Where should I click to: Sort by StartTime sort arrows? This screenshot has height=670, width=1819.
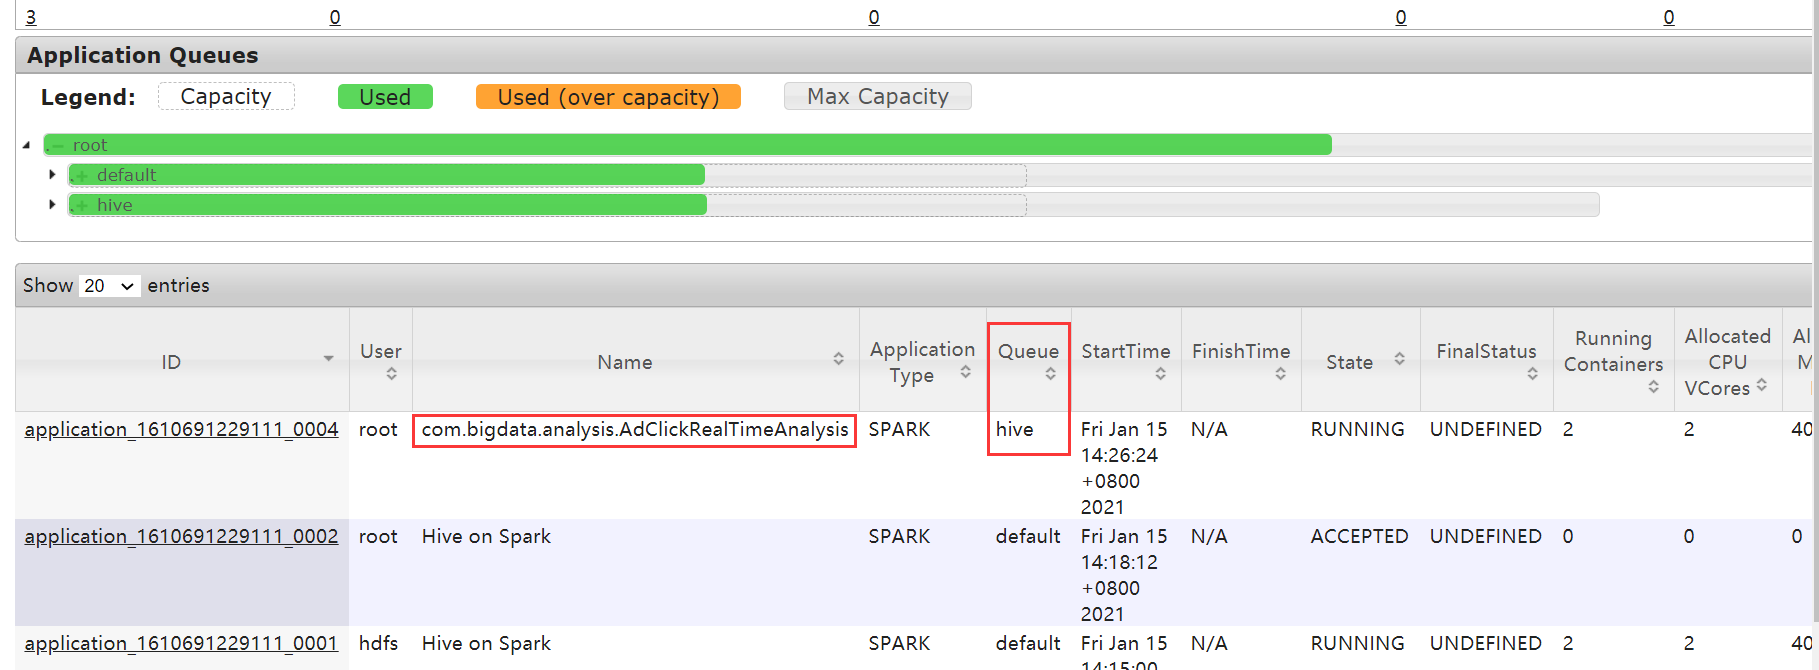point(1160,373)
